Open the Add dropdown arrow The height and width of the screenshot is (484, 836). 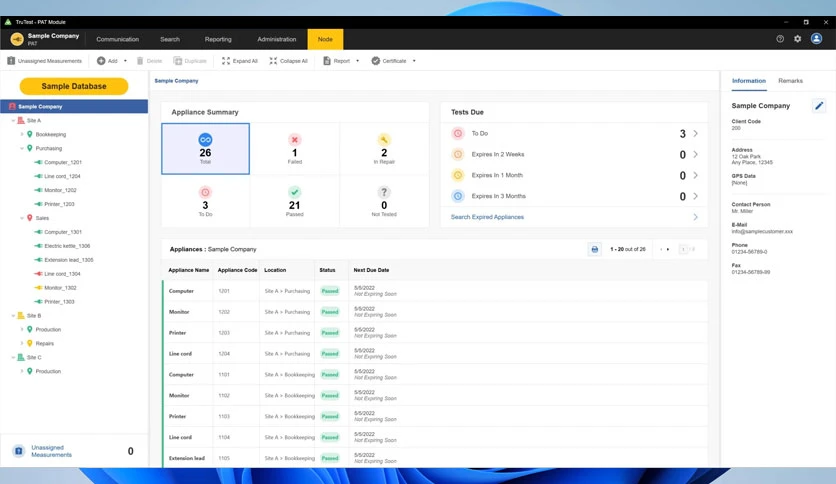coord(125,61)
